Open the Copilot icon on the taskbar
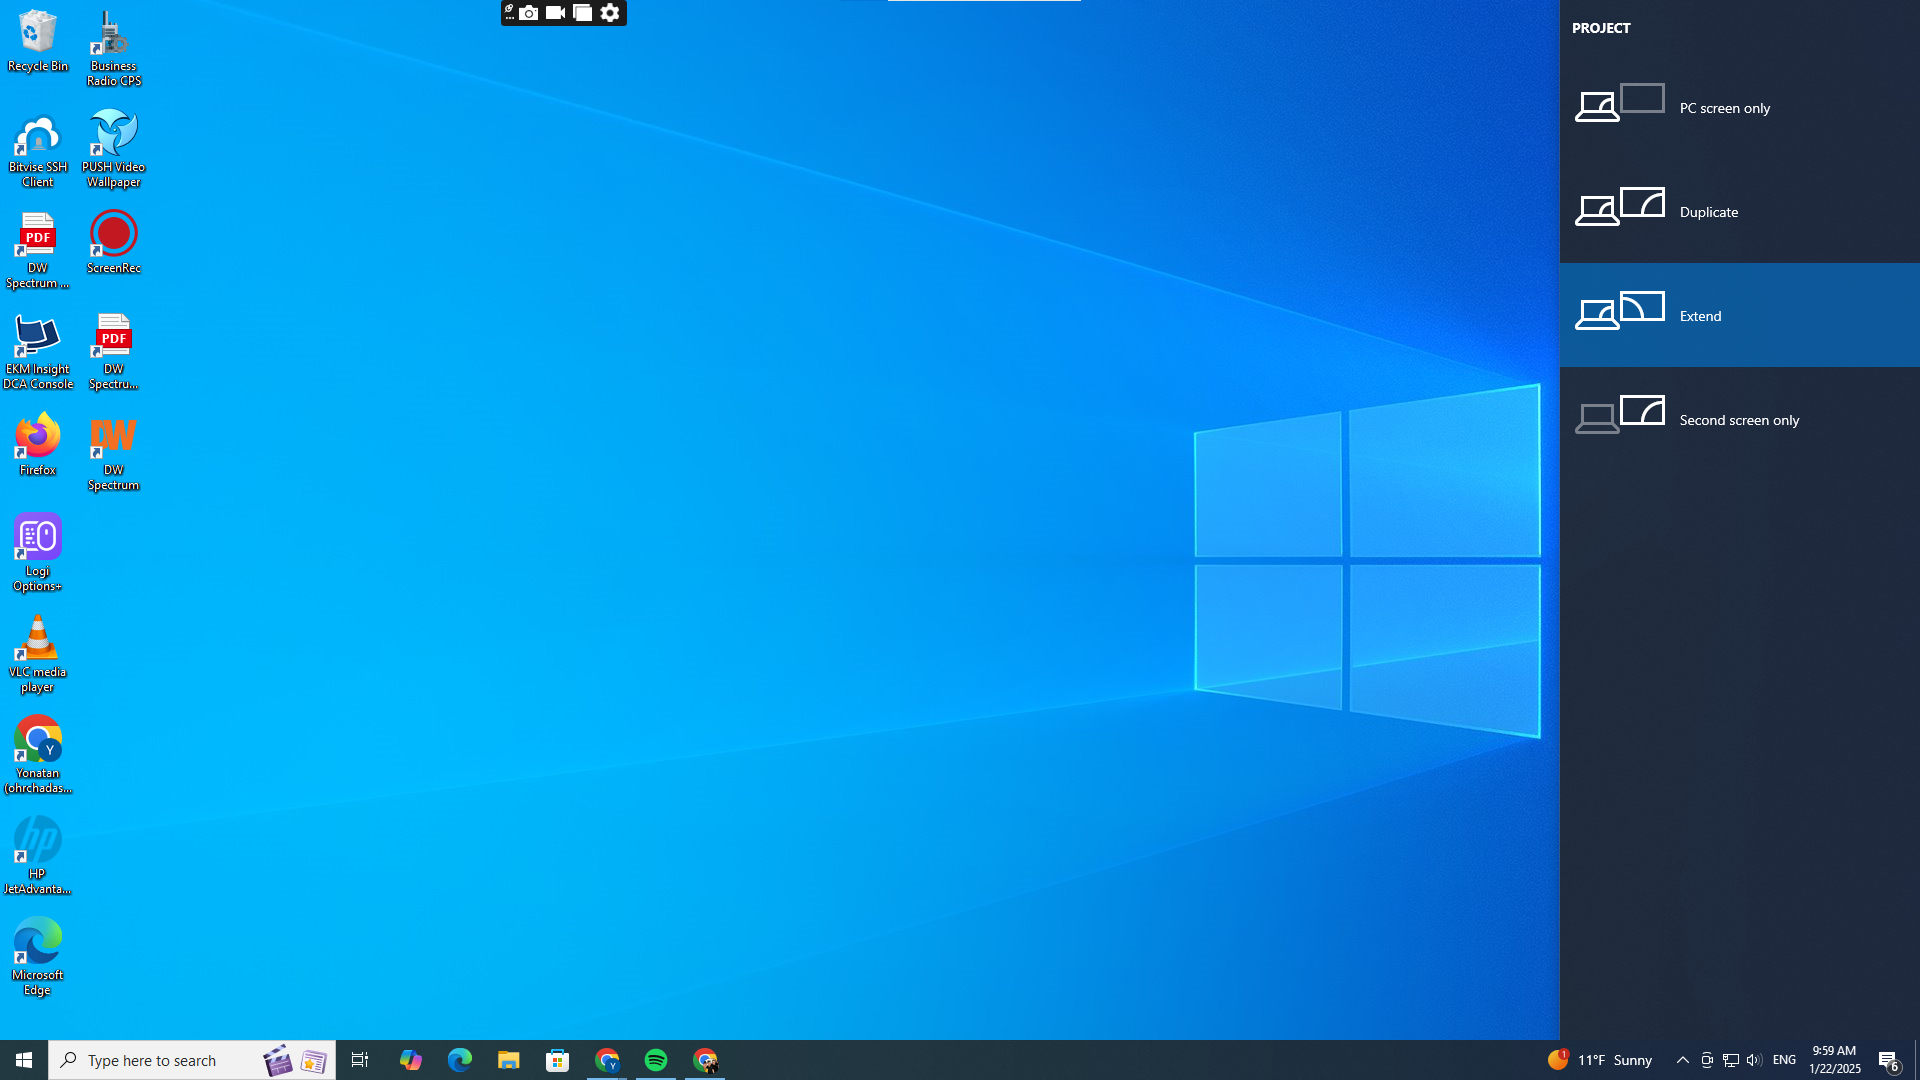Viewport: 1920px width, 1080px height. click(x=410, y=1060)
